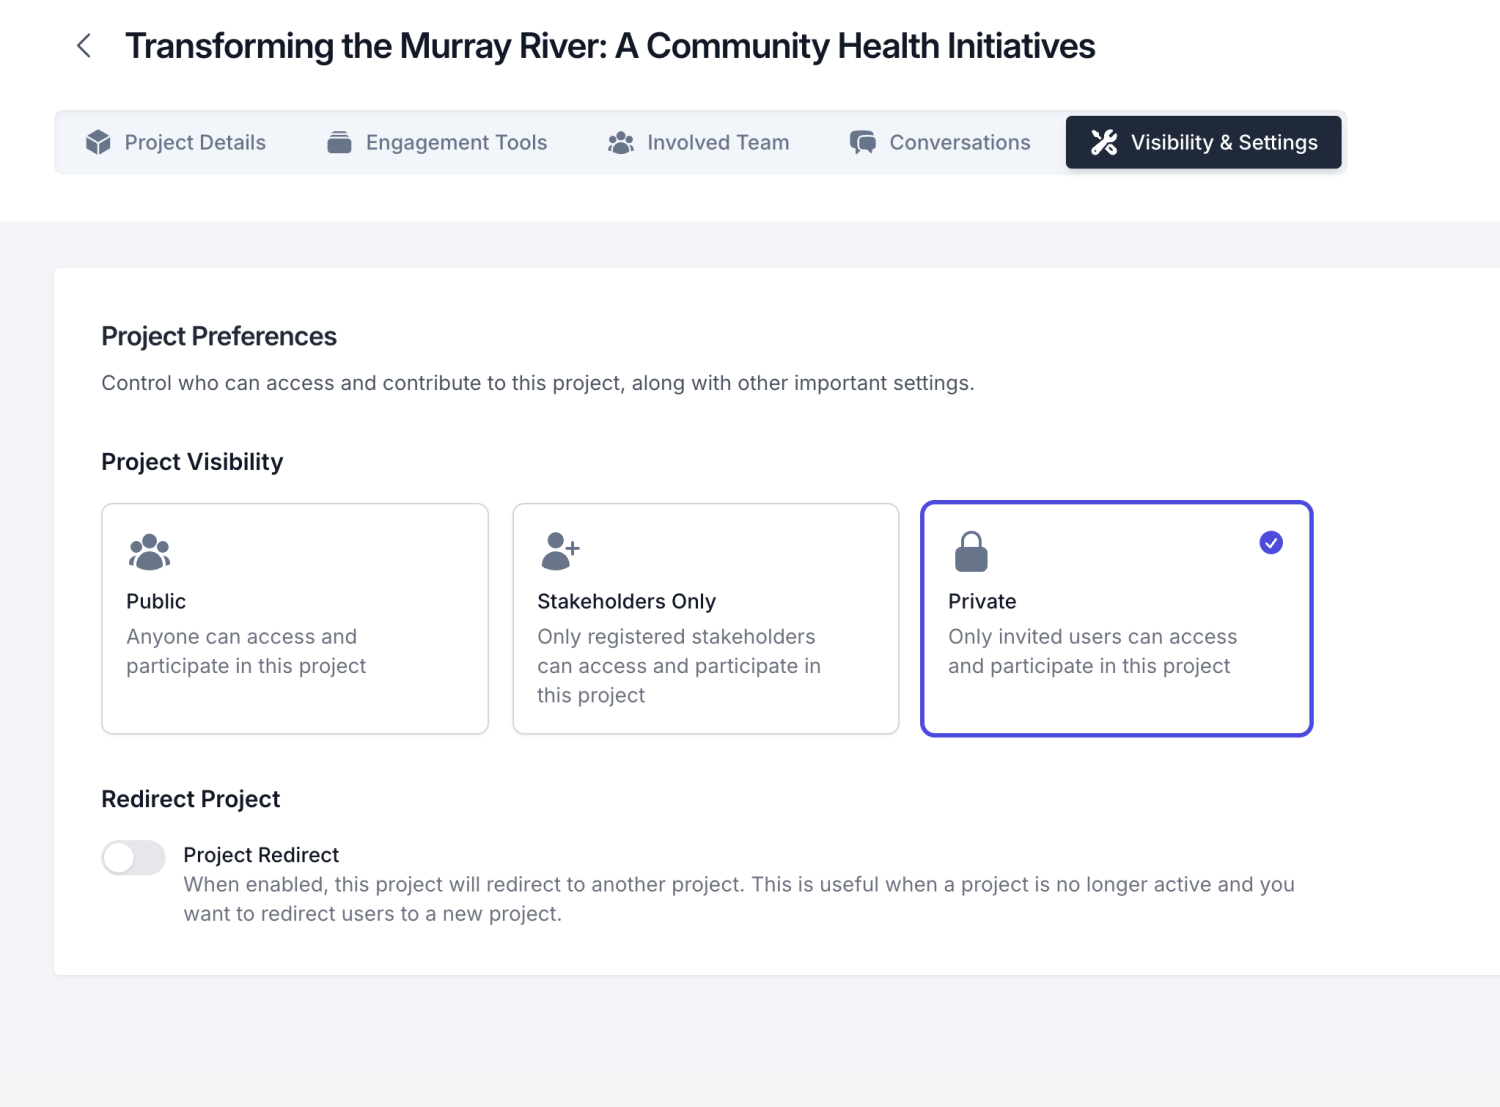This screenshot has height=1107, width=1500.
Task: Click the stacked tray icon for Engagement Tools
Action: [339, 143]
